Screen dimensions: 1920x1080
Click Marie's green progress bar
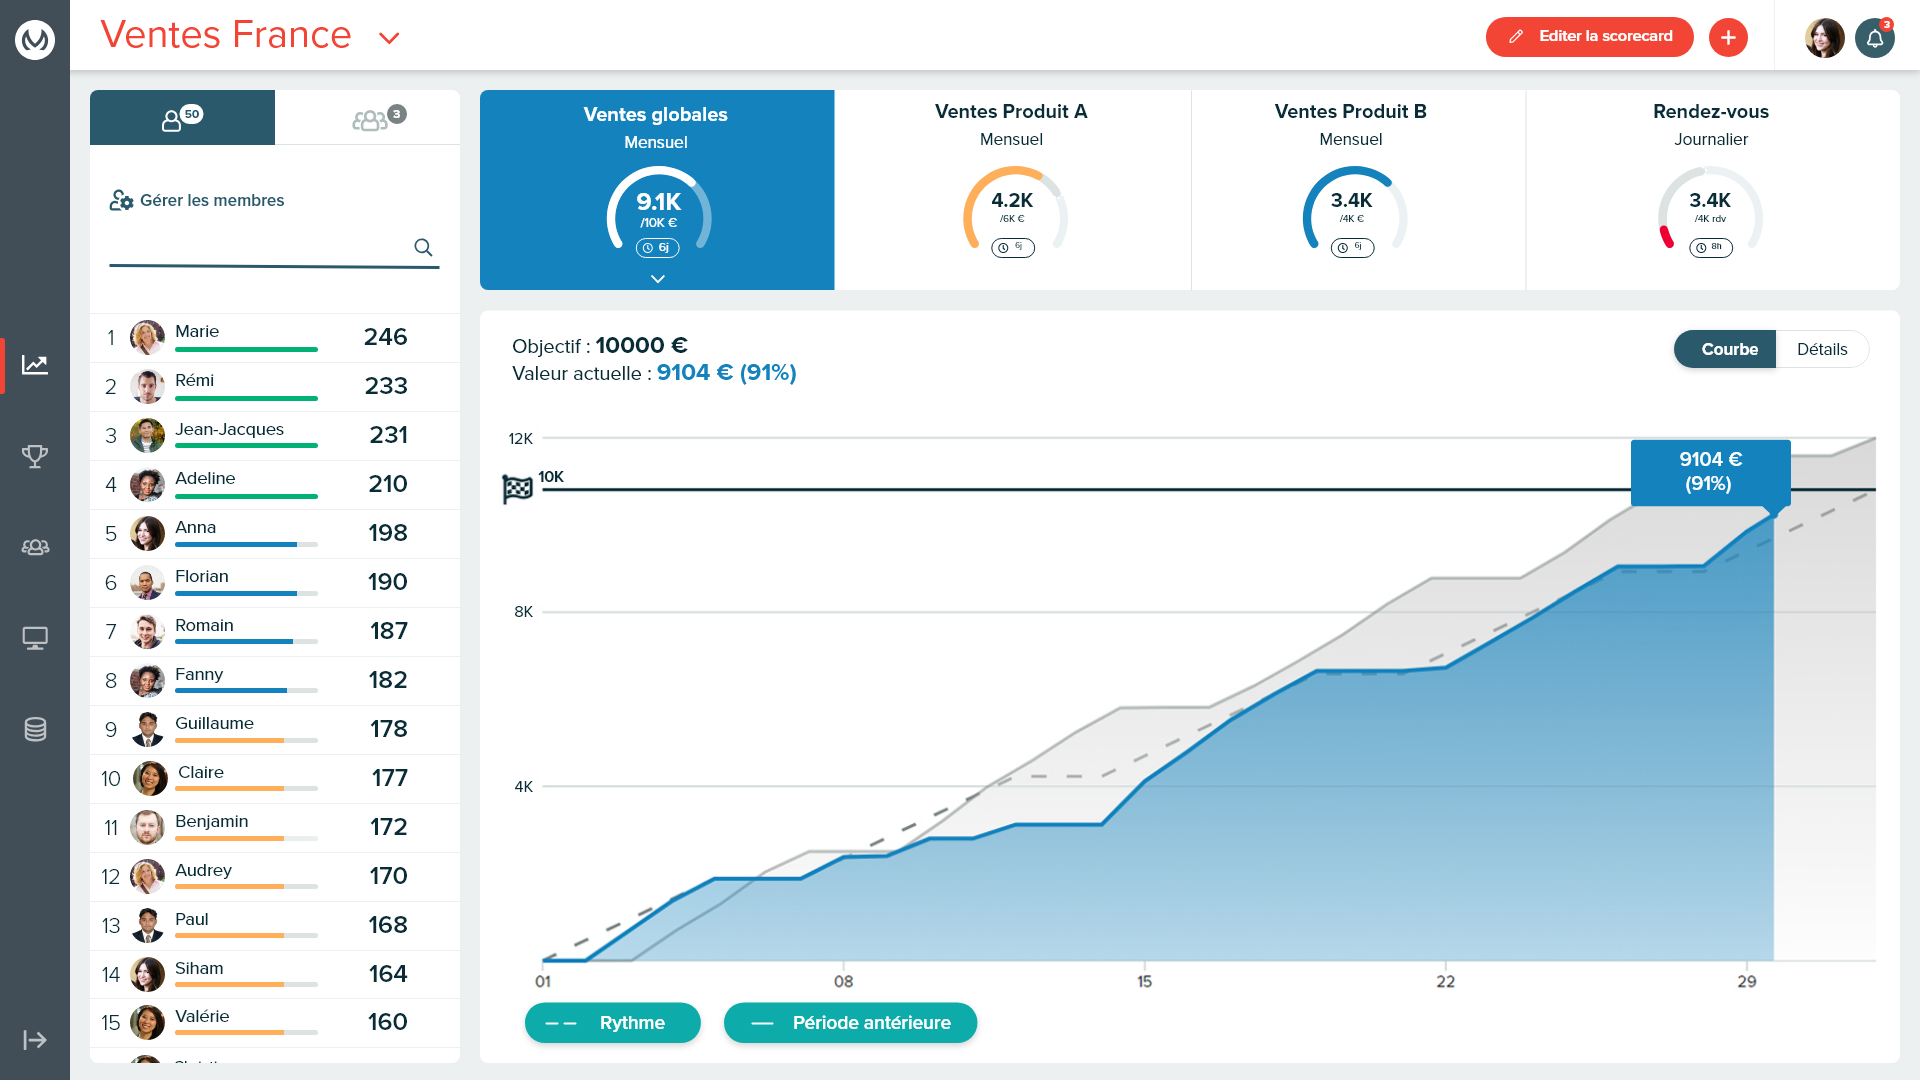click(x=246, y=350)
